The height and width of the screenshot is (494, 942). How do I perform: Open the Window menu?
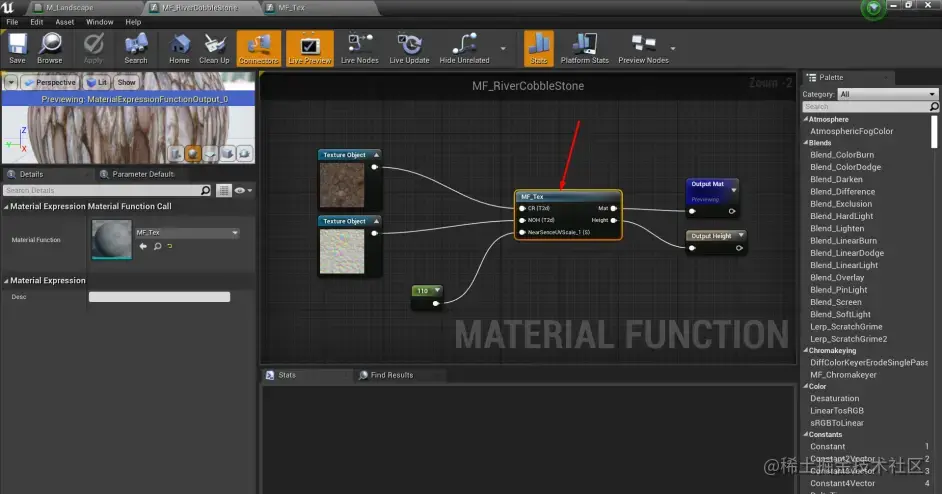click(x=100, y=22)
